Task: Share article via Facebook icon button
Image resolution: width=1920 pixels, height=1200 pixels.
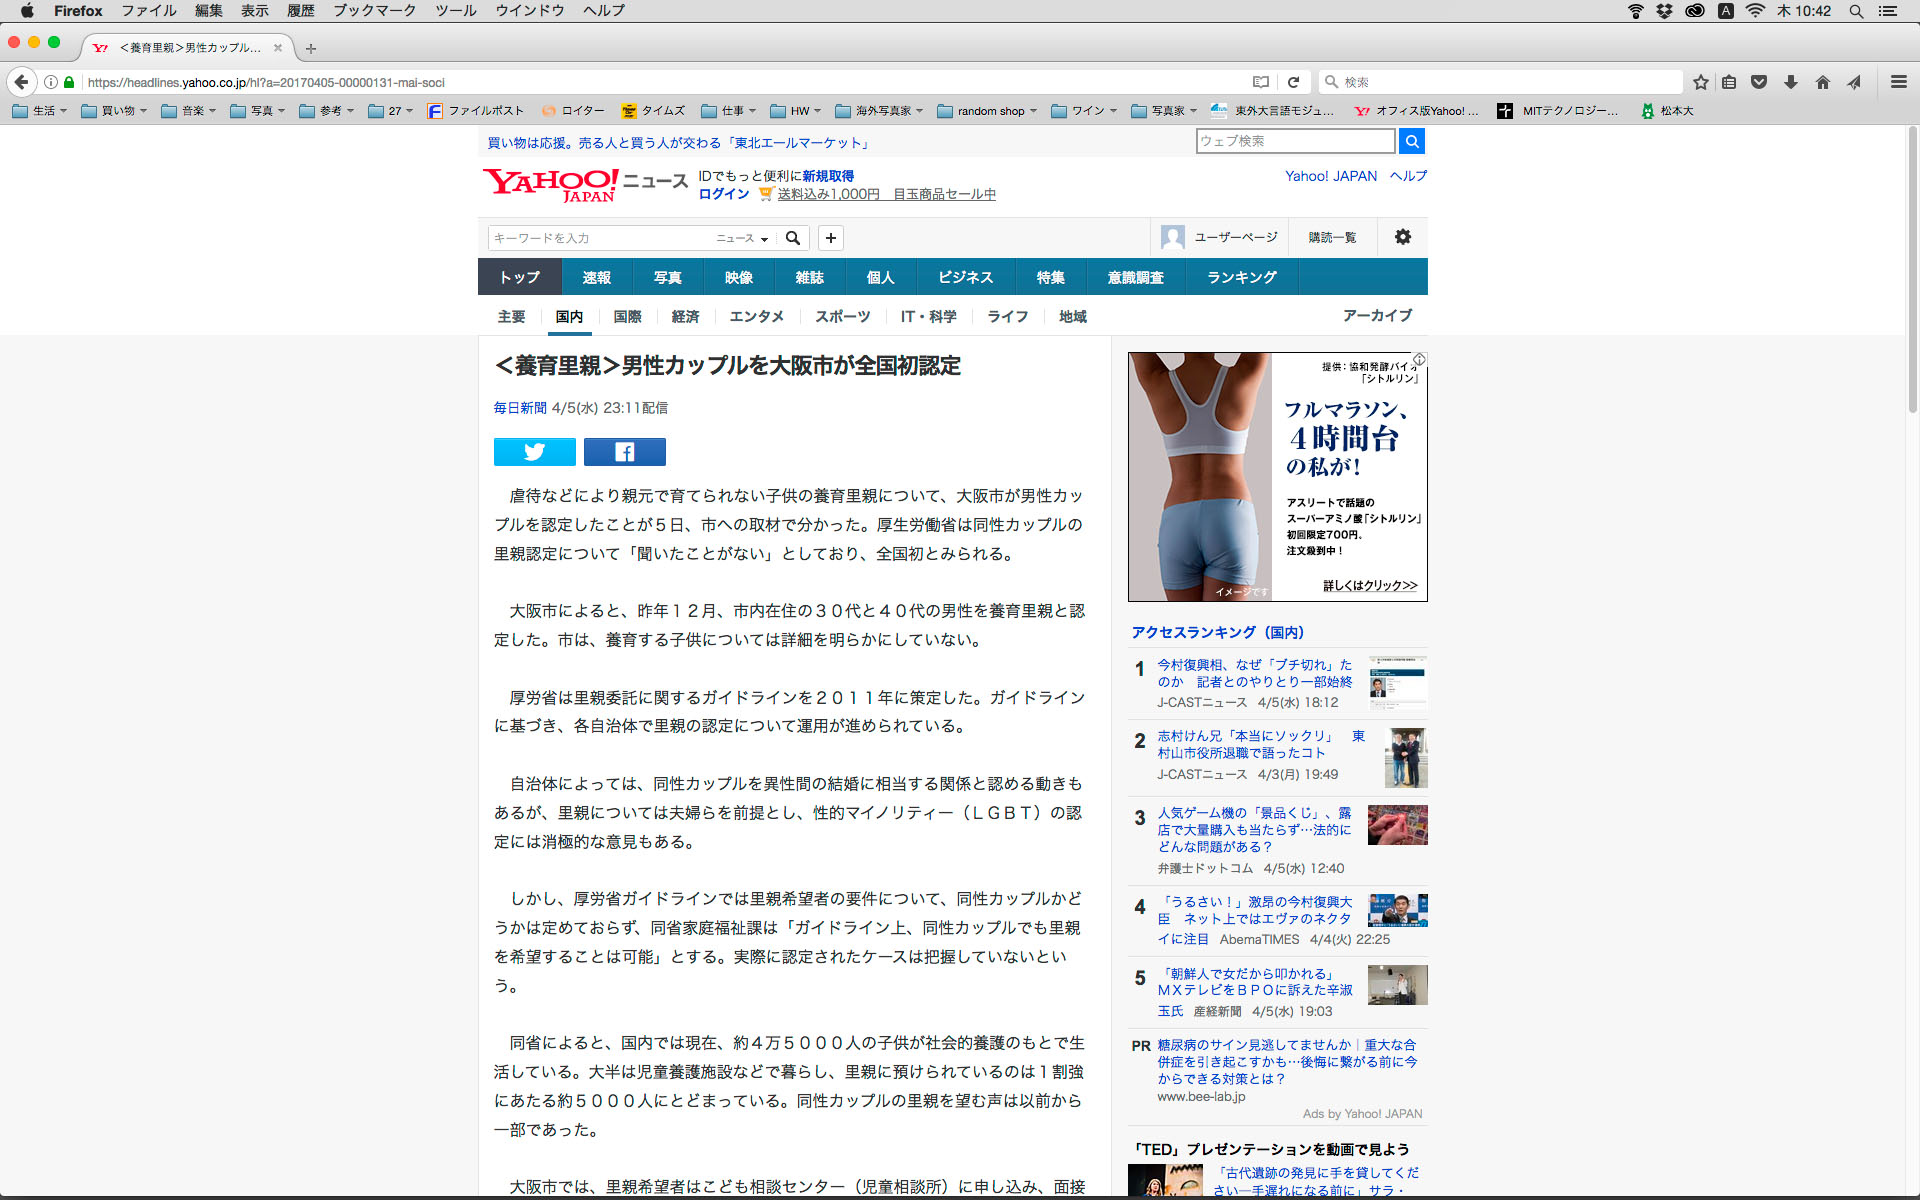Action: pos(624,452)
